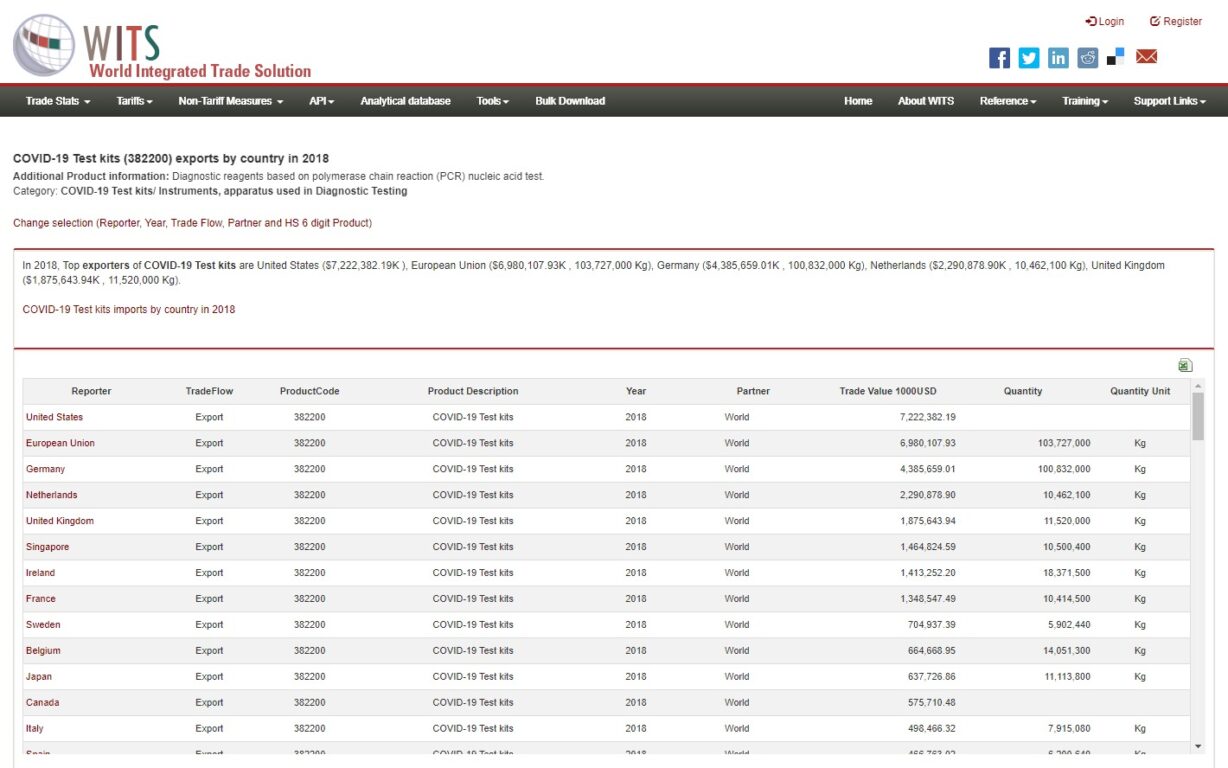The image size is (1228, 768).
Task: Click the United Kingdom reporter link
Action: point(60,521)
